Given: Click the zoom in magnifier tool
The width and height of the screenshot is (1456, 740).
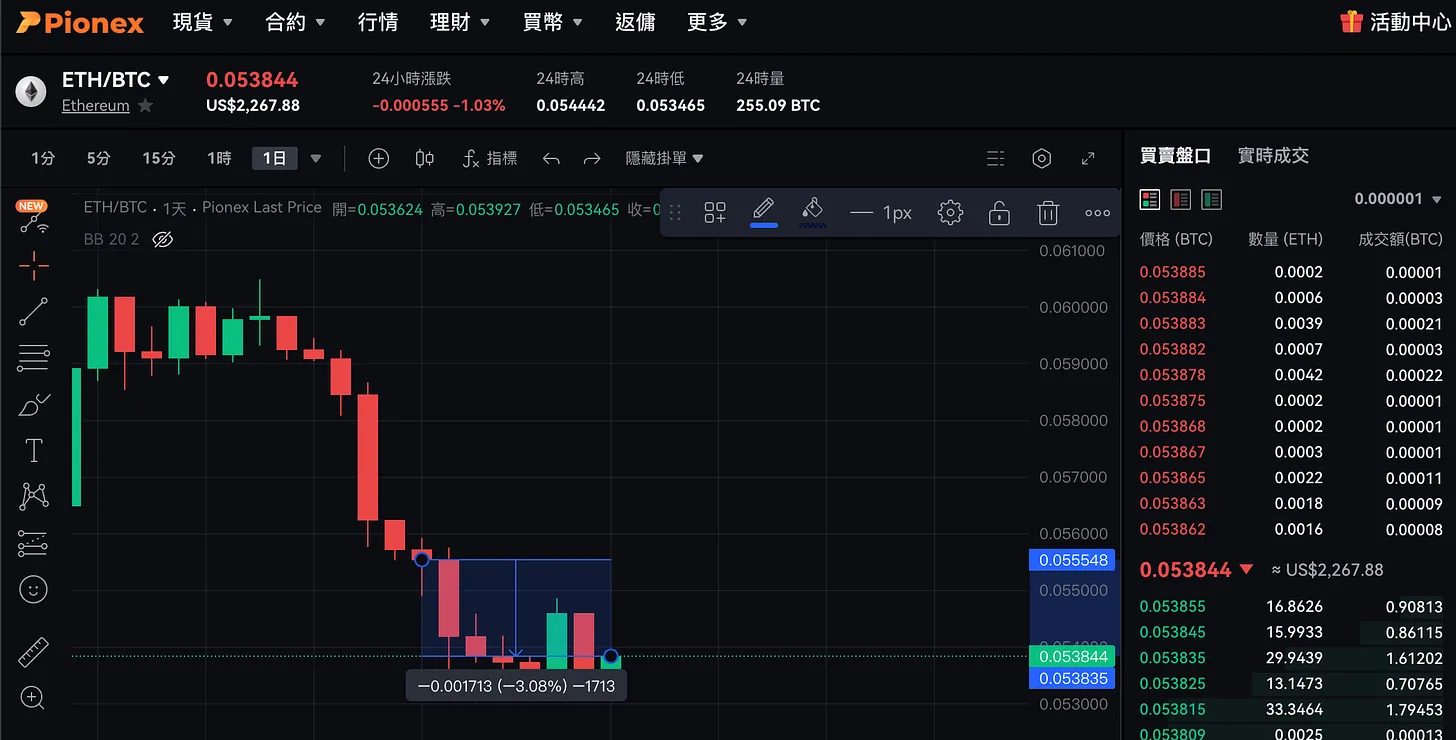Looking at the screenshot, I should (33, 698).
